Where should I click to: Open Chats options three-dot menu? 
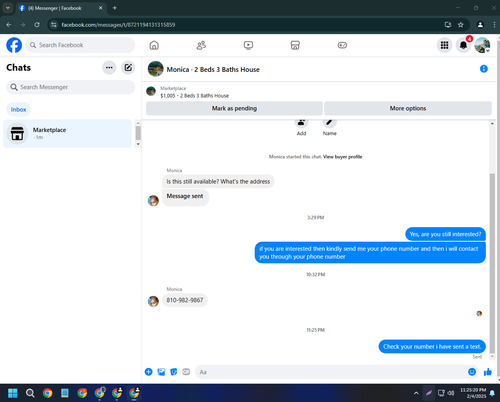[x=109, y=68]
